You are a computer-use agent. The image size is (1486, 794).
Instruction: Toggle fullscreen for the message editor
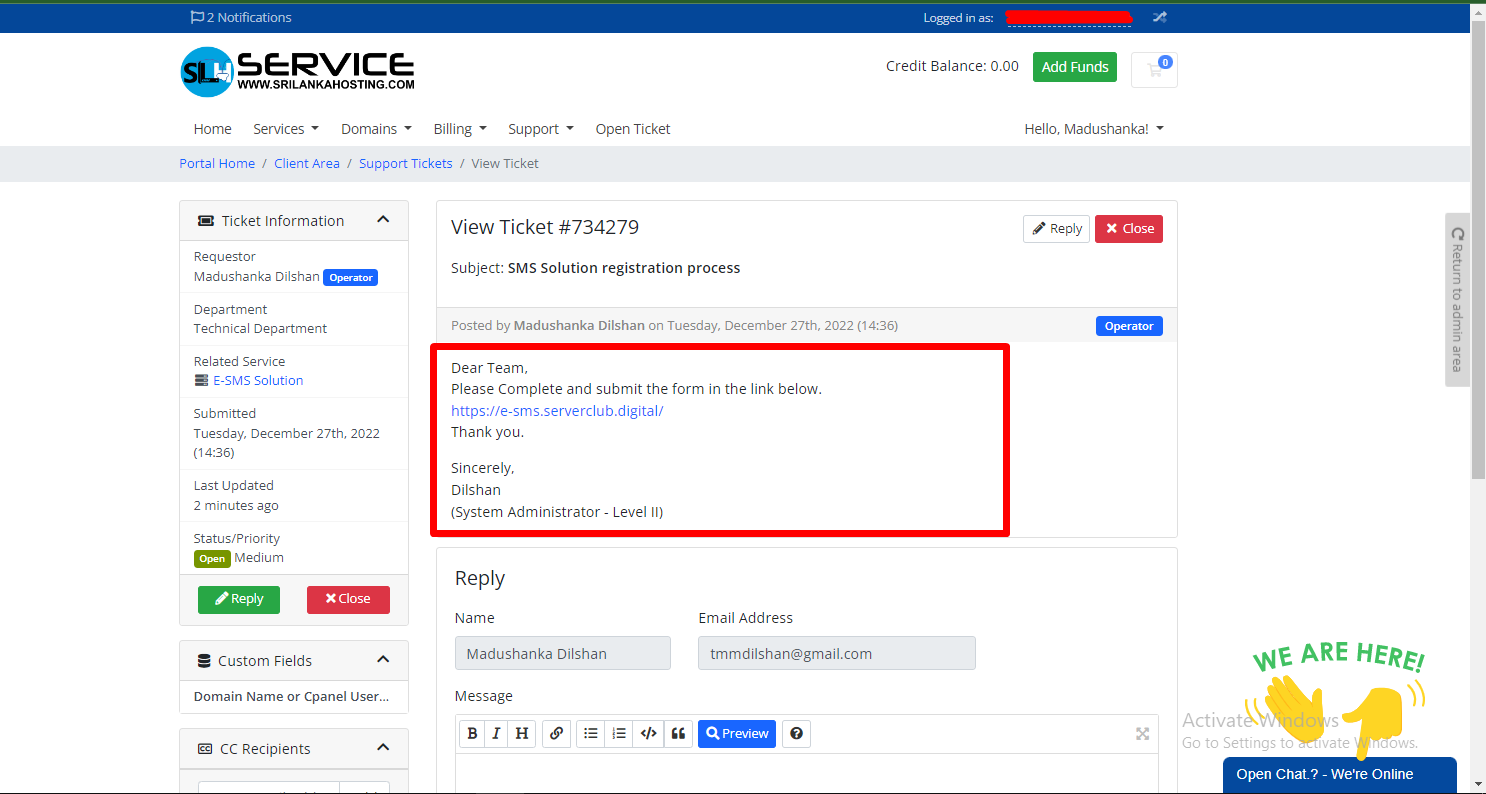tap(1142, 733)
